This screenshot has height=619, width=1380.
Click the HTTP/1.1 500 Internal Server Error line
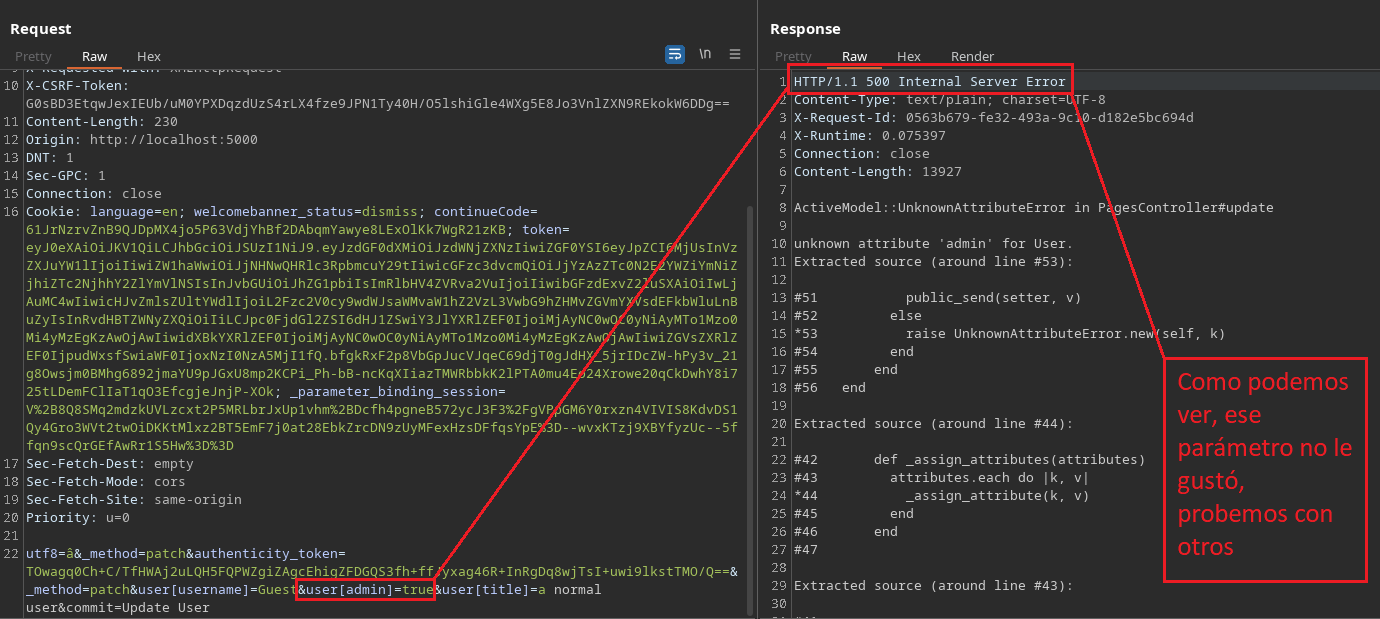coord(929,82)
